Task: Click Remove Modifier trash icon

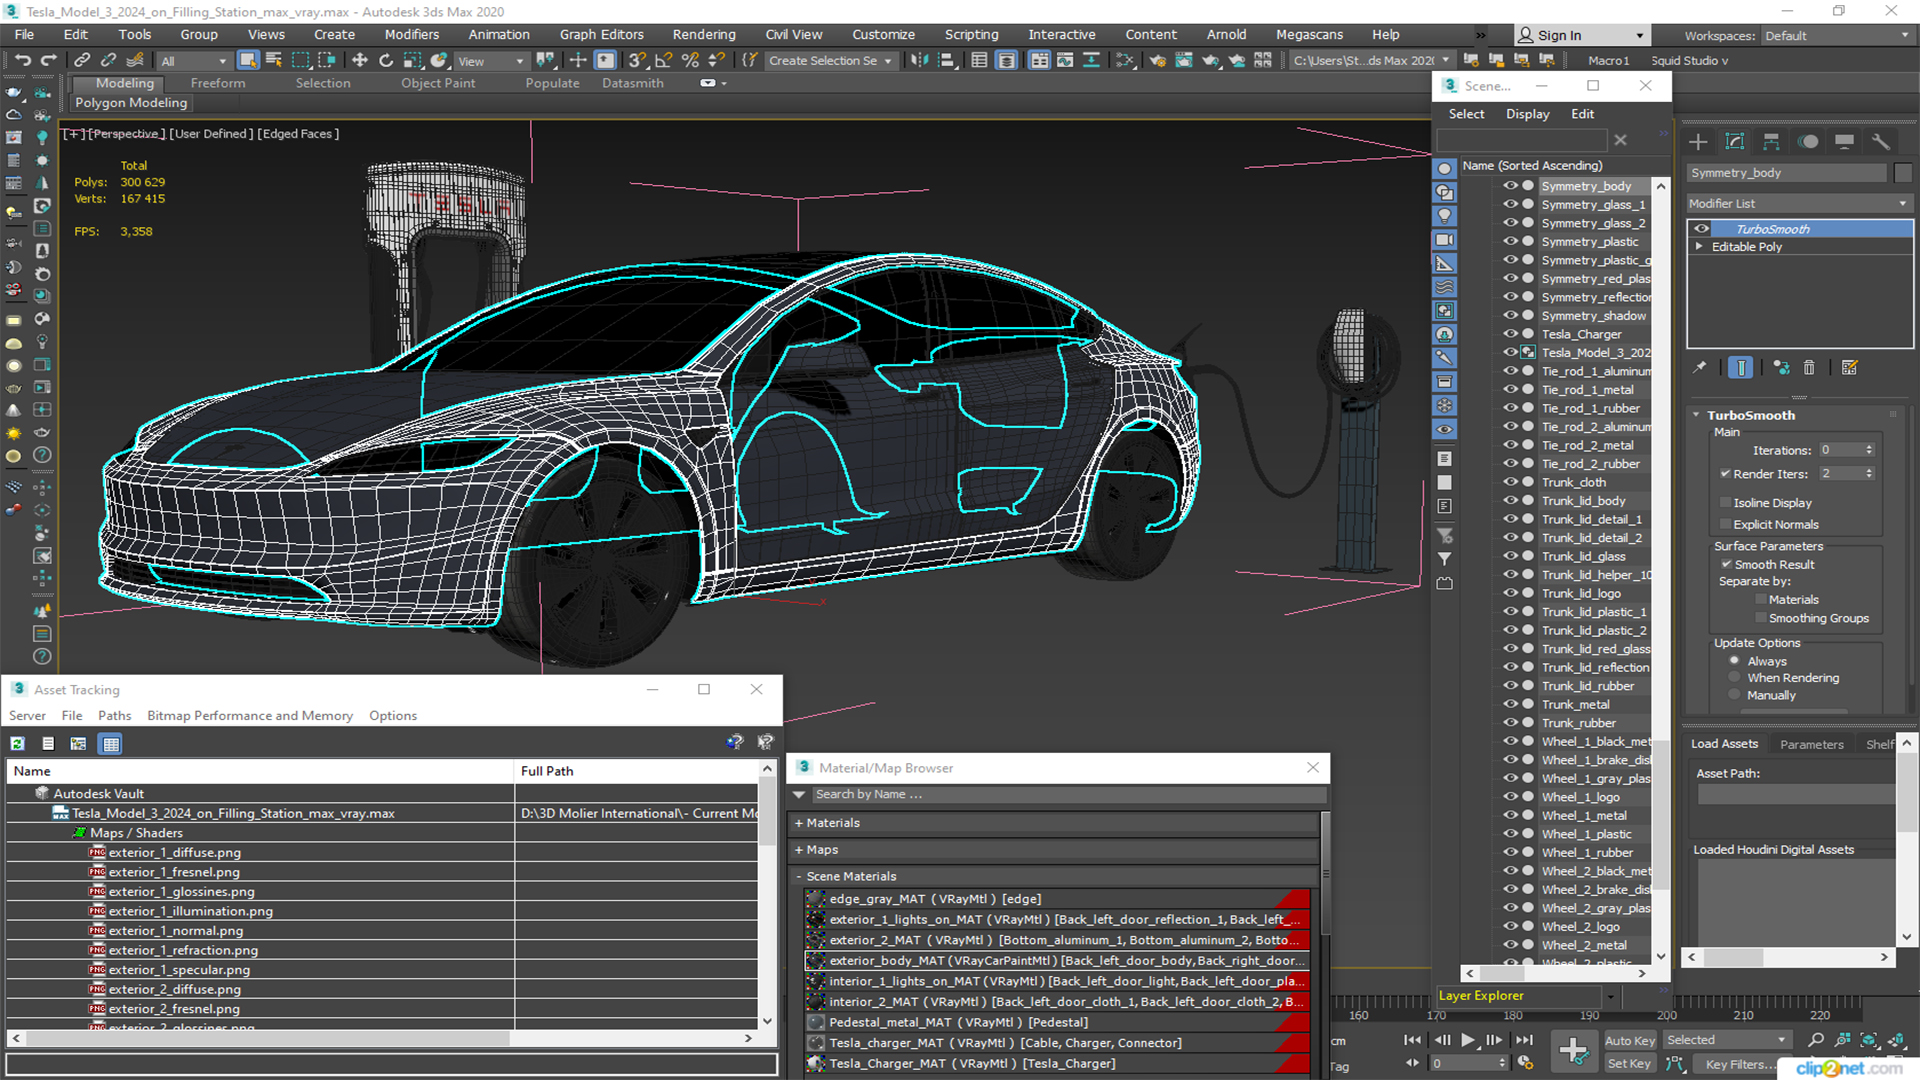Action: tap(1809, 368)
